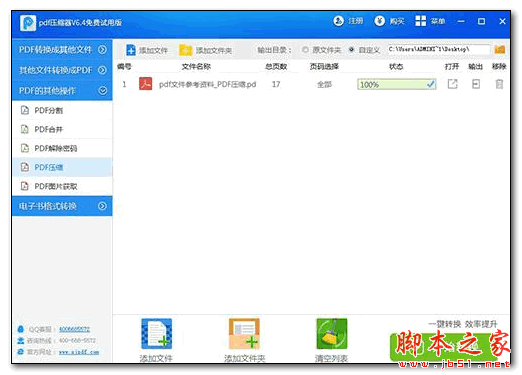Expand the PDF to other files section
This screenshot has height=375, width=522.
(x=102, y=50)
